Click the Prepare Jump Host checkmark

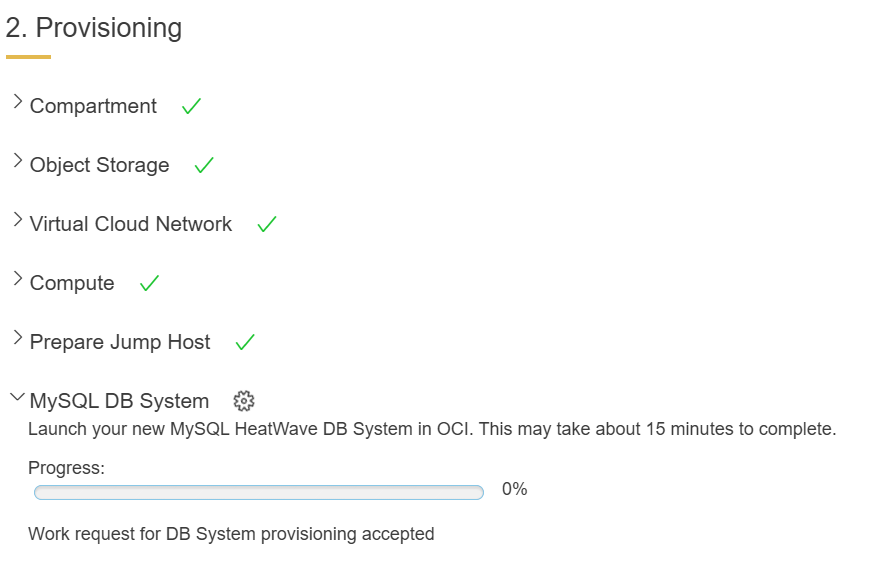[x=245, y=343]
